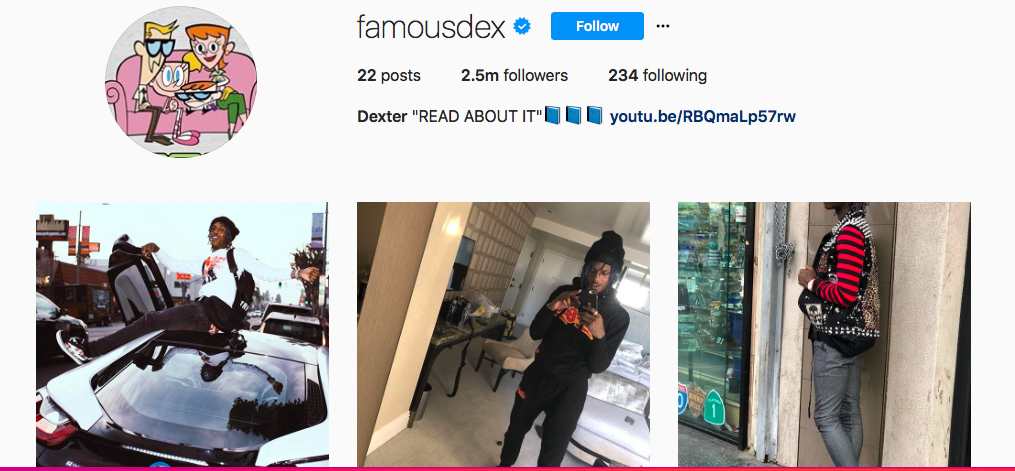The height and width of the screenshot is (471, 1015).
Task: View the 2.5m followers list
Action: pos(514,76)
